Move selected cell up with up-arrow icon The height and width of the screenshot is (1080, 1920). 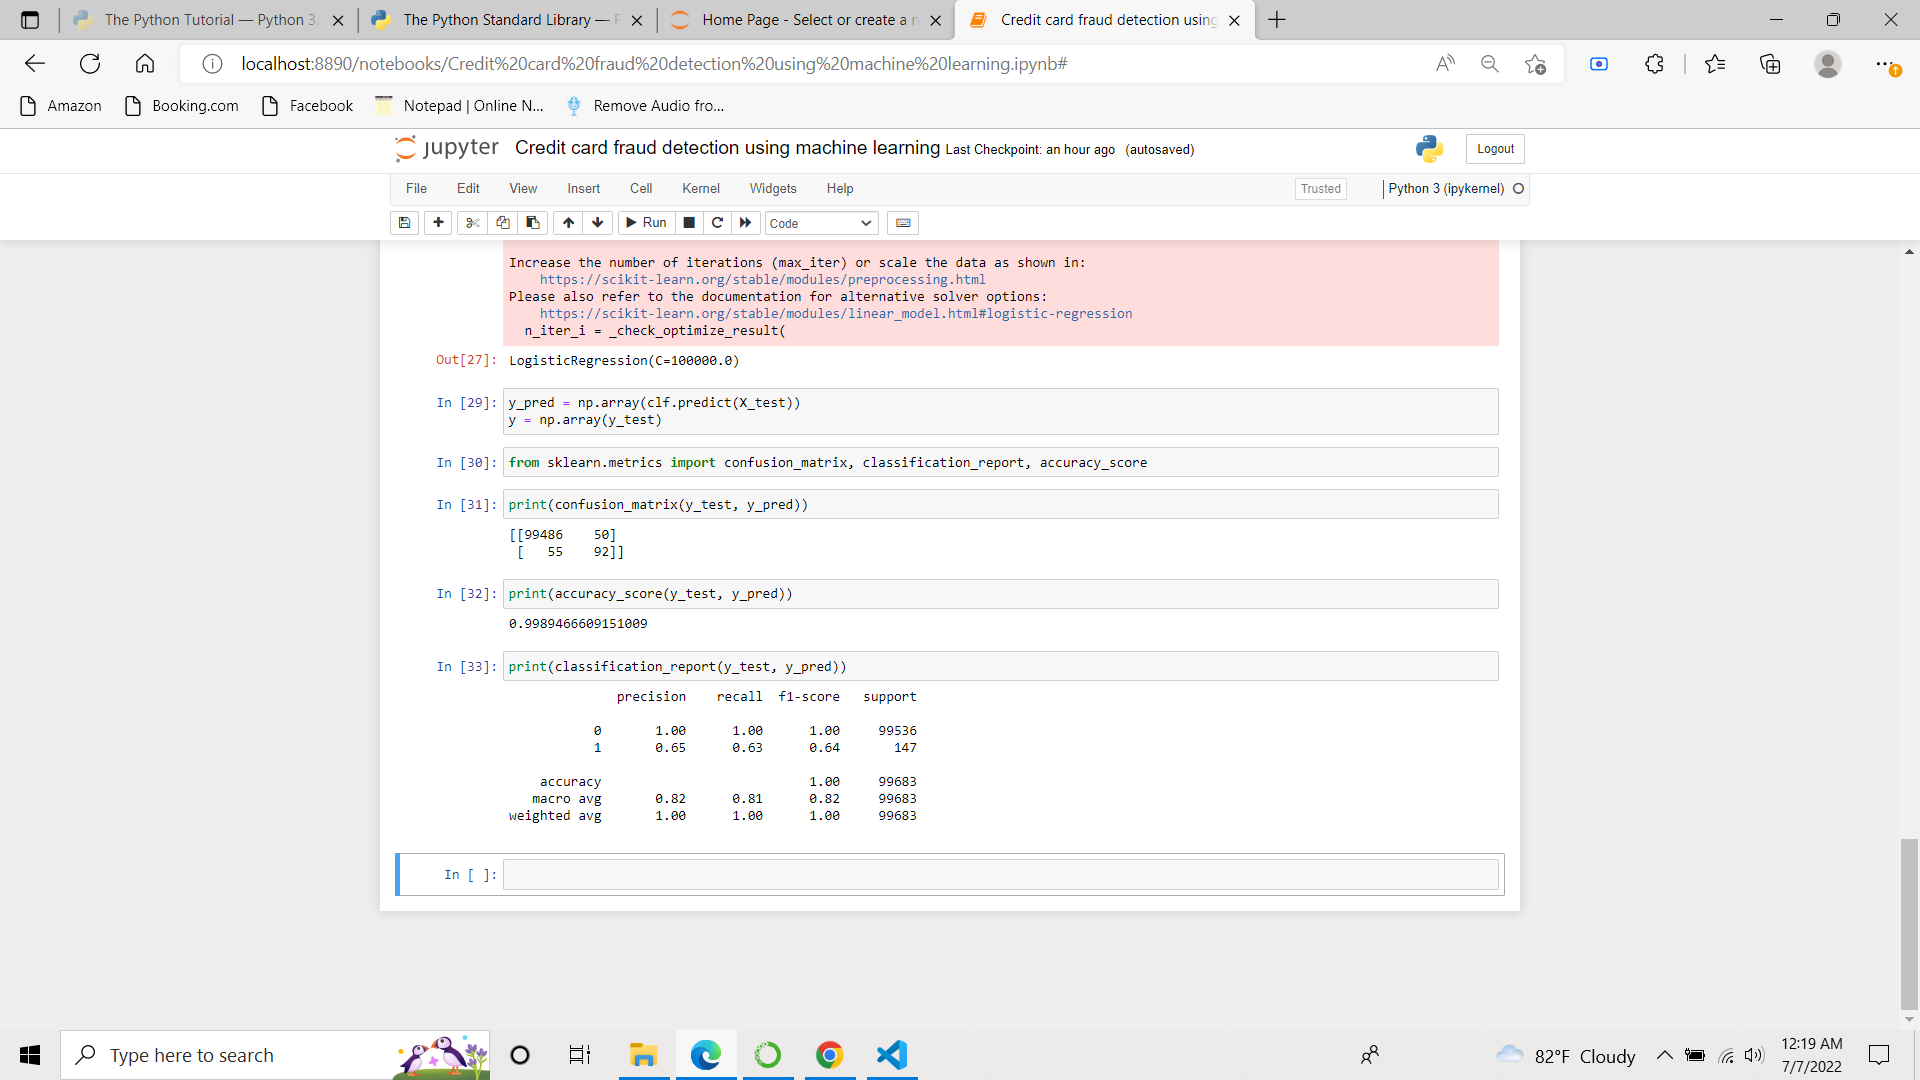pyautogui.click(x=568, y=222)
